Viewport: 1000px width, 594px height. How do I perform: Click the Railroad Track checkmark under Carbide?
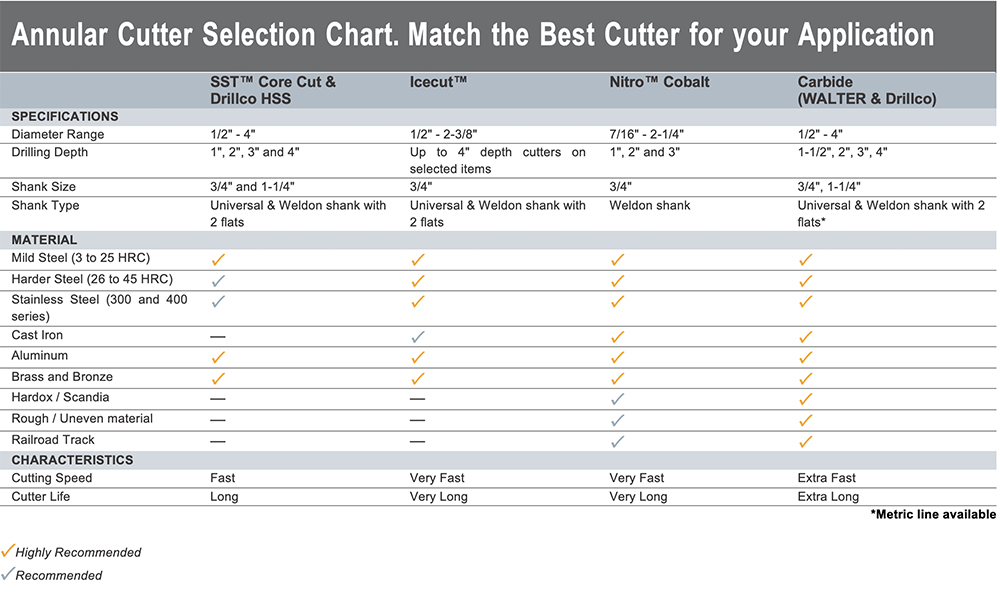[x=806, y=441]
